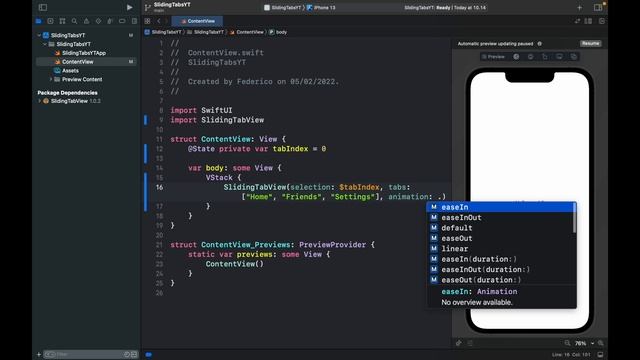Add an editor on the right
This screenshot has width=640, height=360.
coord(602,21)
